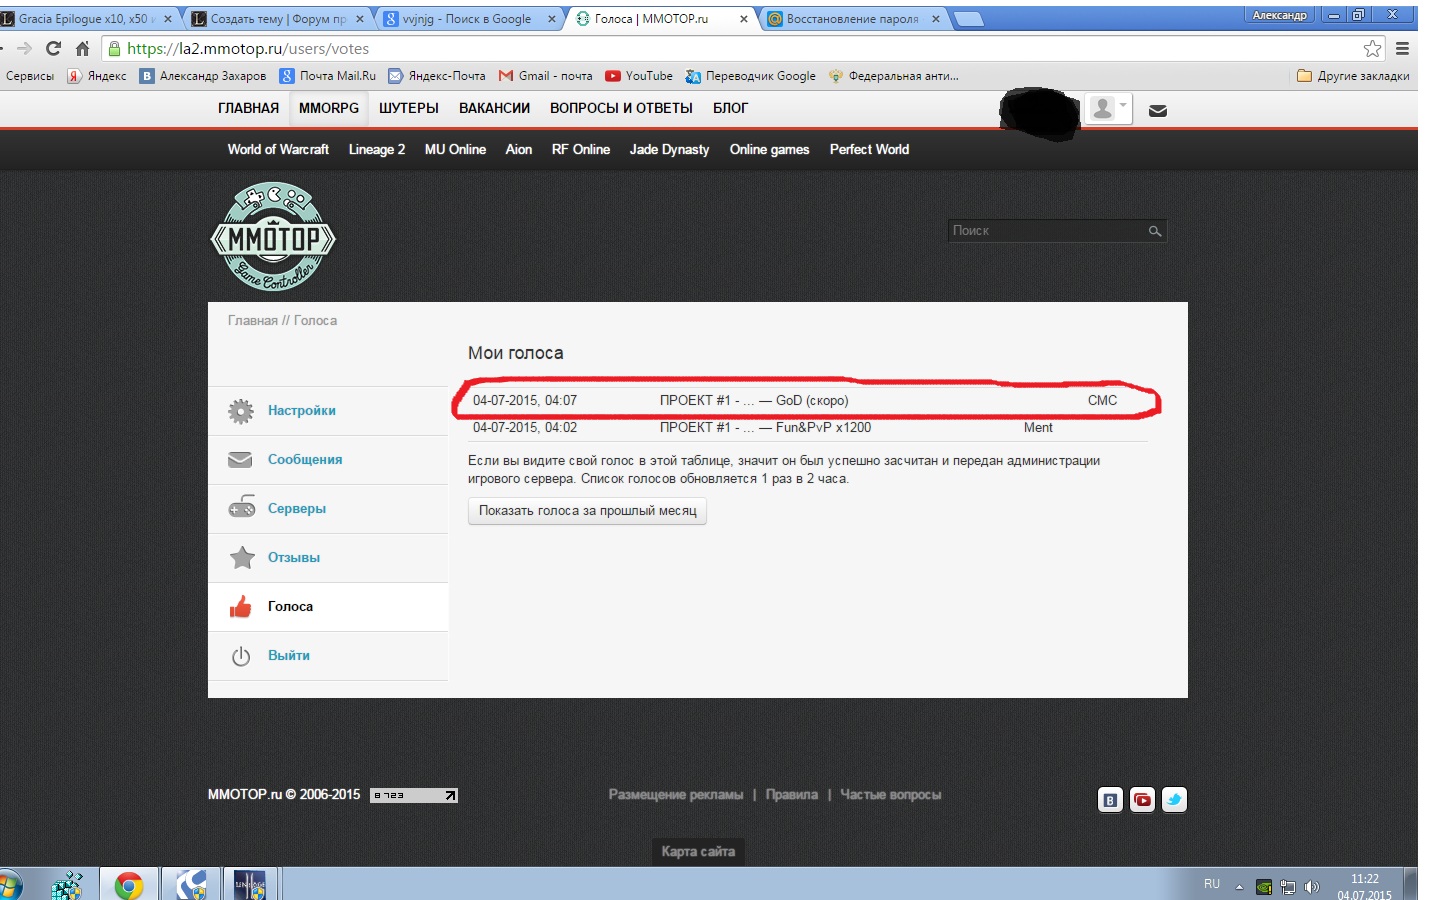This screenshot has width=1440, height=900.
Task: Open the Chrome menu hamburger icon
Action: 1402,49
